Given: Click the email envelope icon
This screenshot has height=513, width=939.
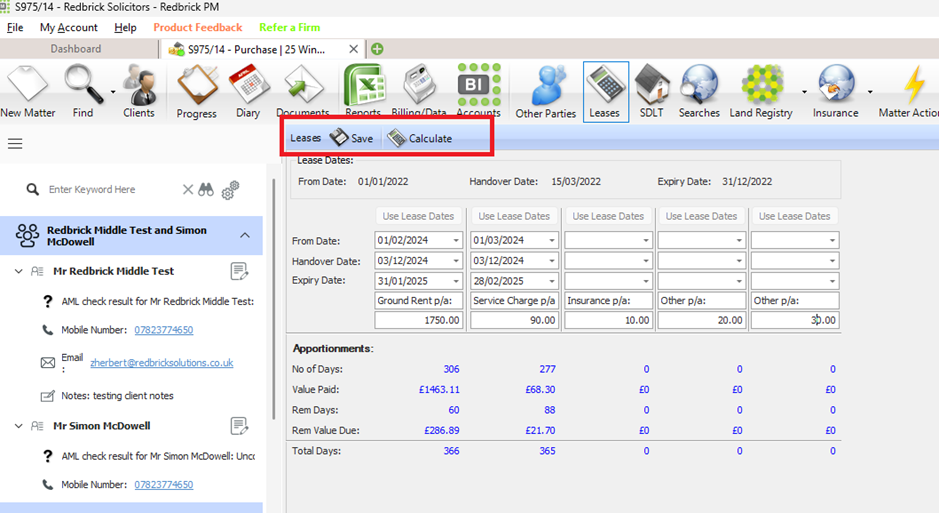Looking at the screenshot, I should (48, 363).
